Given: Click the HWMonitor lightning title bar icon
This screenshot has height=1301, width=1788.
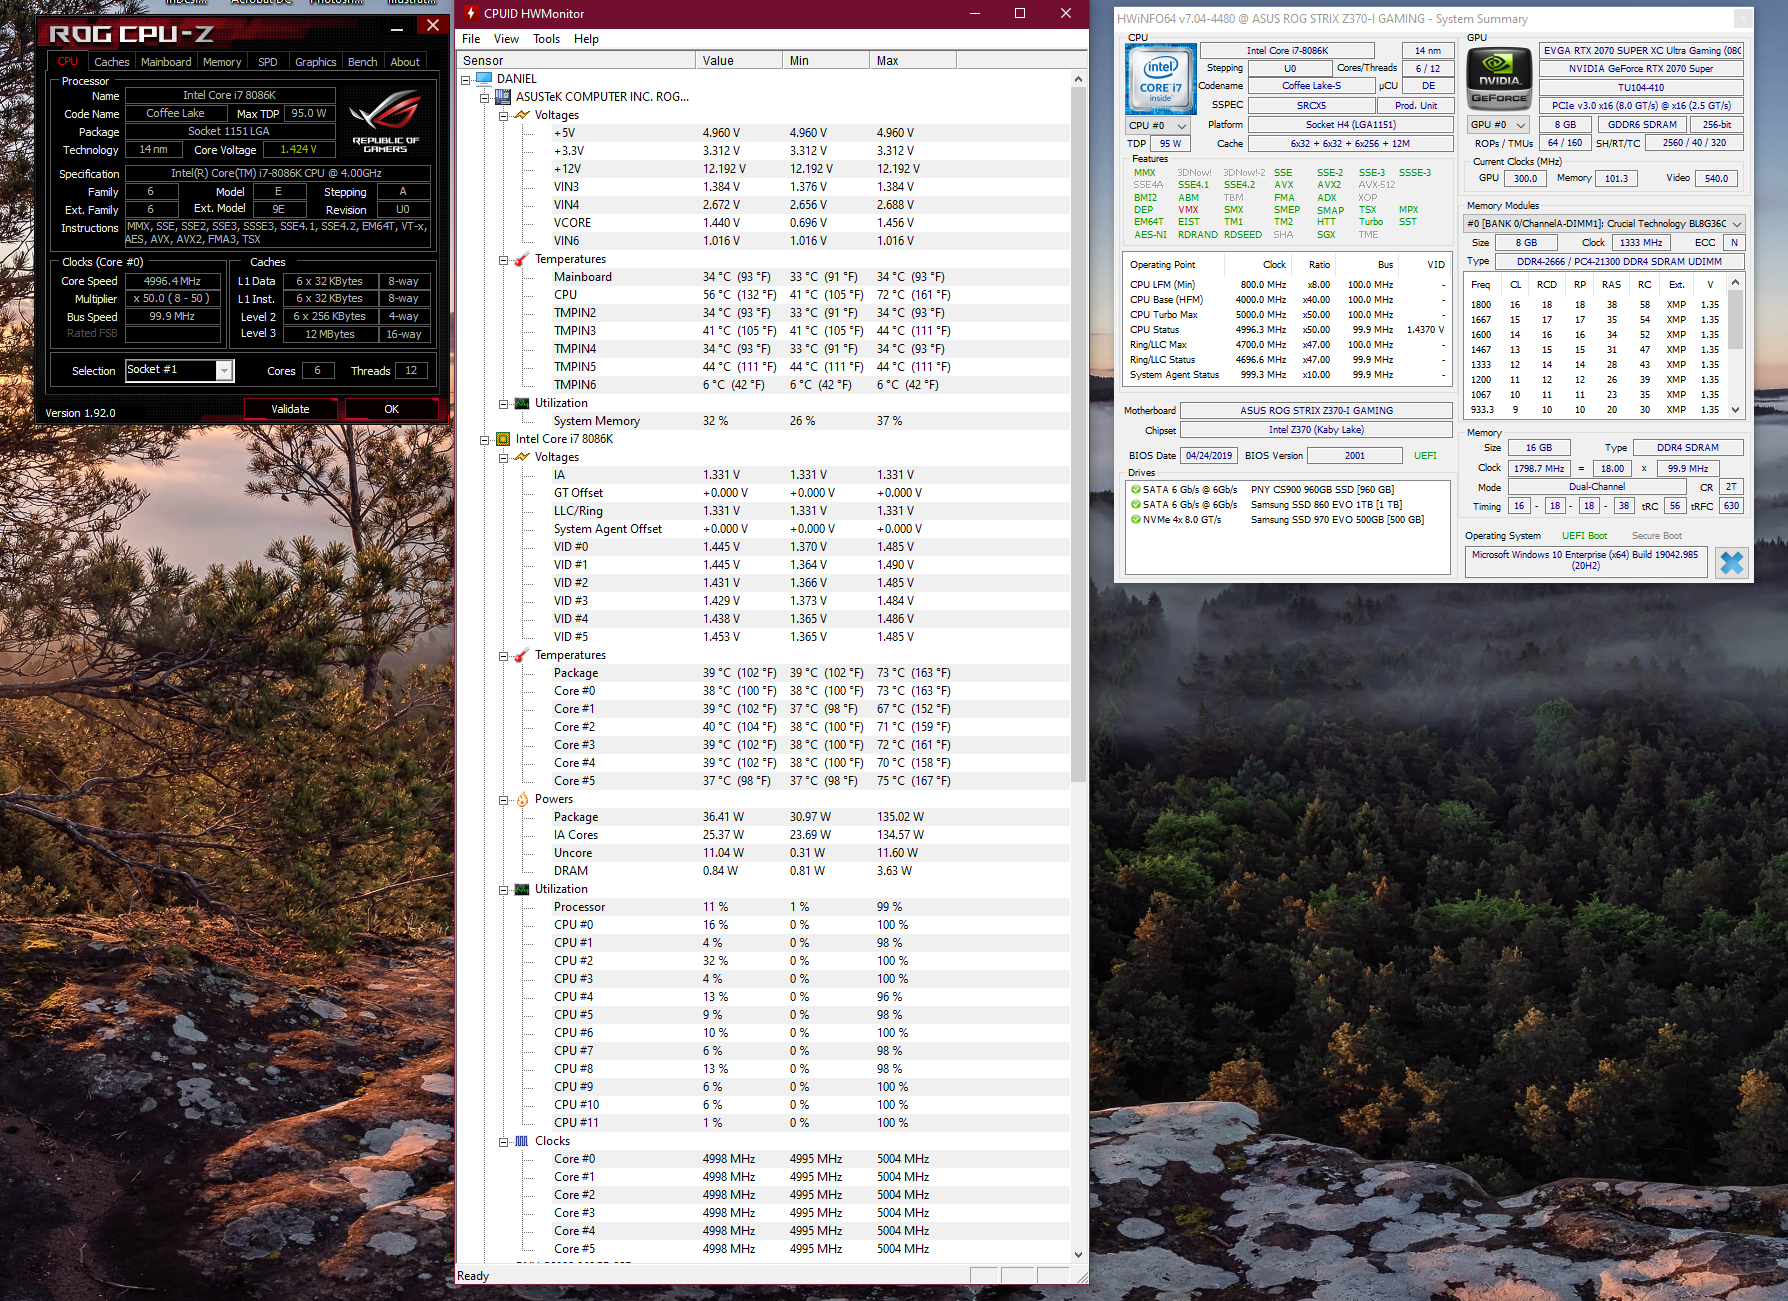Looking at the screenshot, I should pos(470,13).
